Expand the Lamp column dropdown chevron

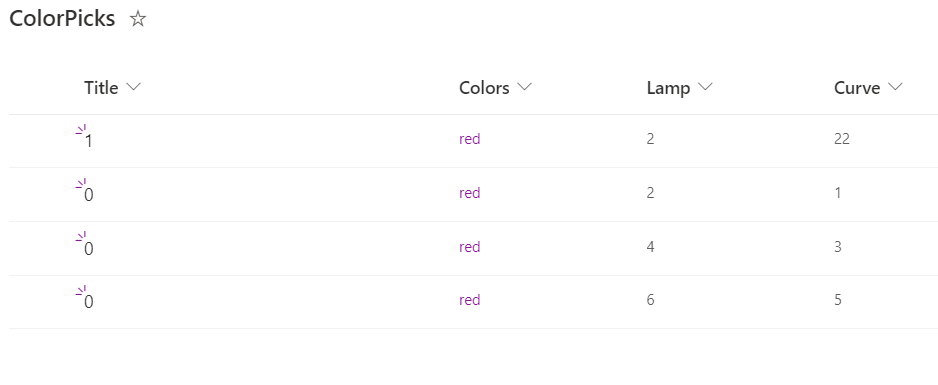tap(705, 87)
